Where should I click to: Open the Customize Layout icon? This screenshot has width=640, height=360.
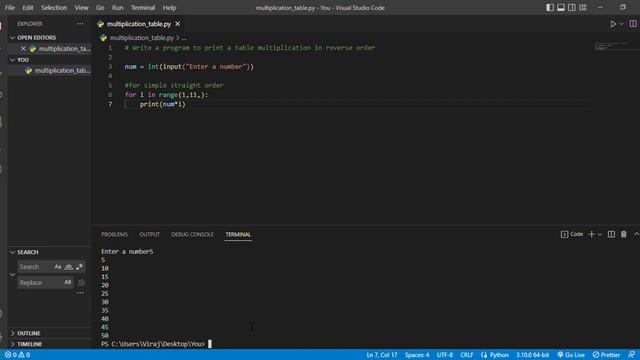pyautogui.click(x=583, y=7)
